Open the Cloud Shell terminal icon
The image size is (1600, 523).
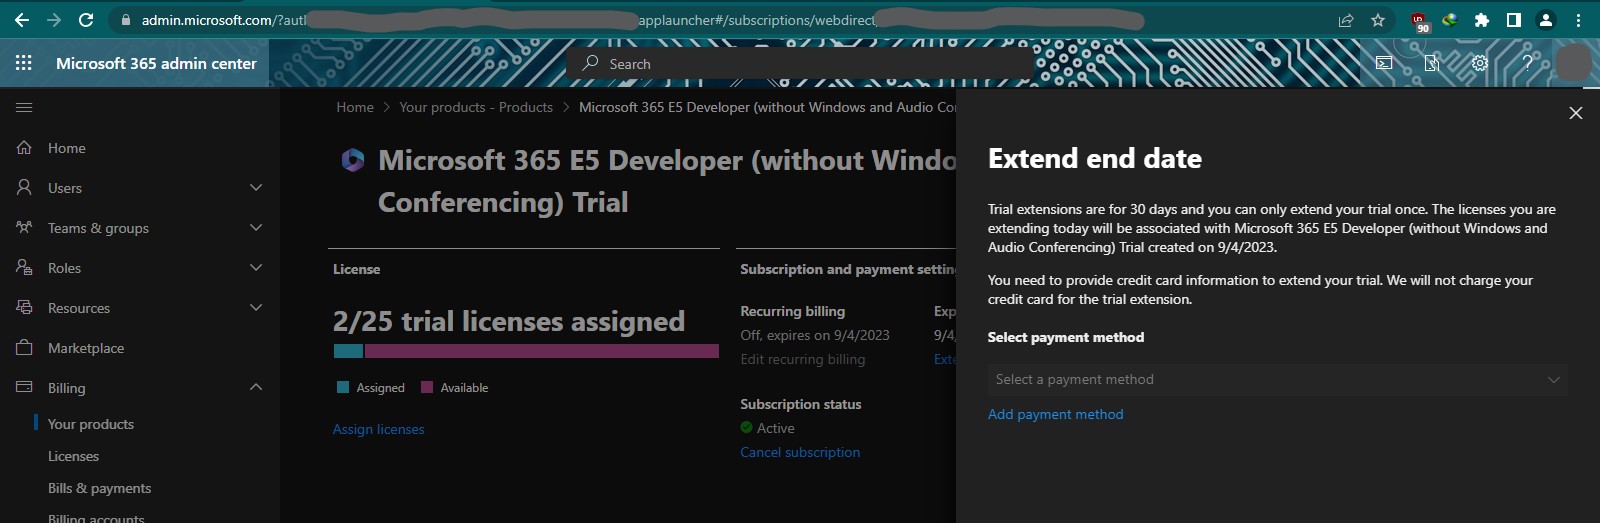pos(1384,63)
